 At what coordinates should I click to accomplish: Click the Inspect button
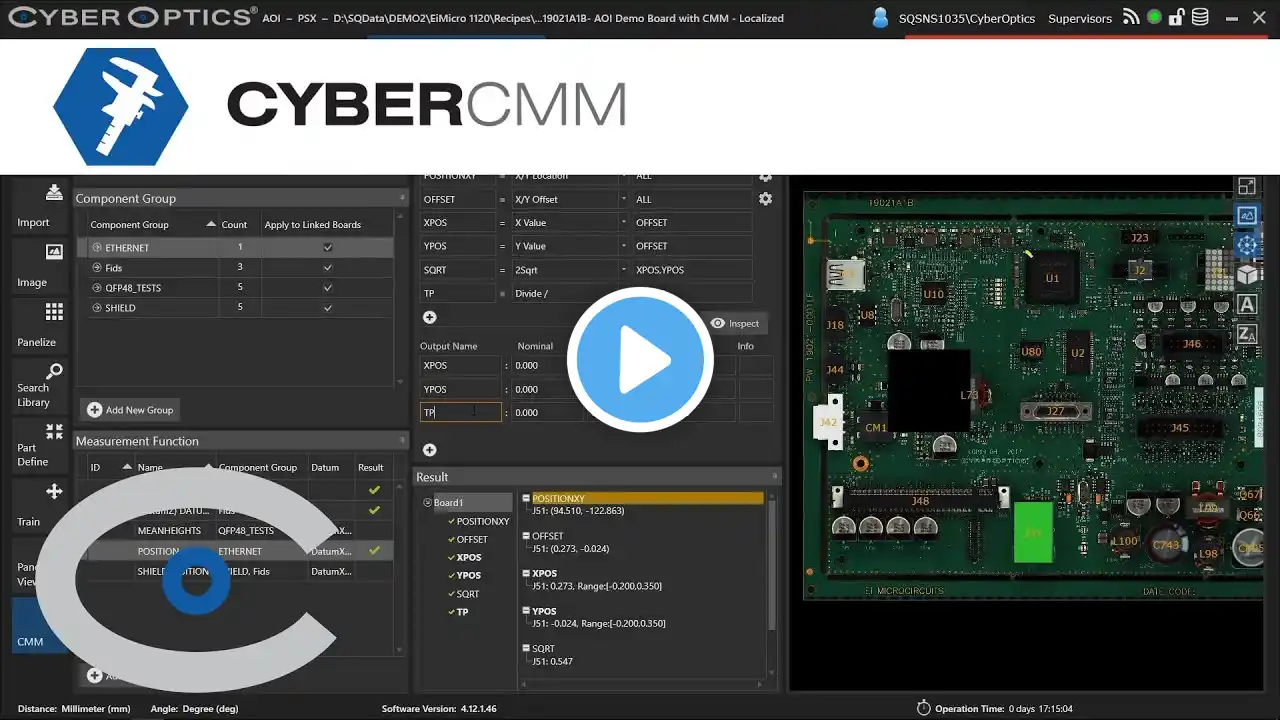[735, 323]
